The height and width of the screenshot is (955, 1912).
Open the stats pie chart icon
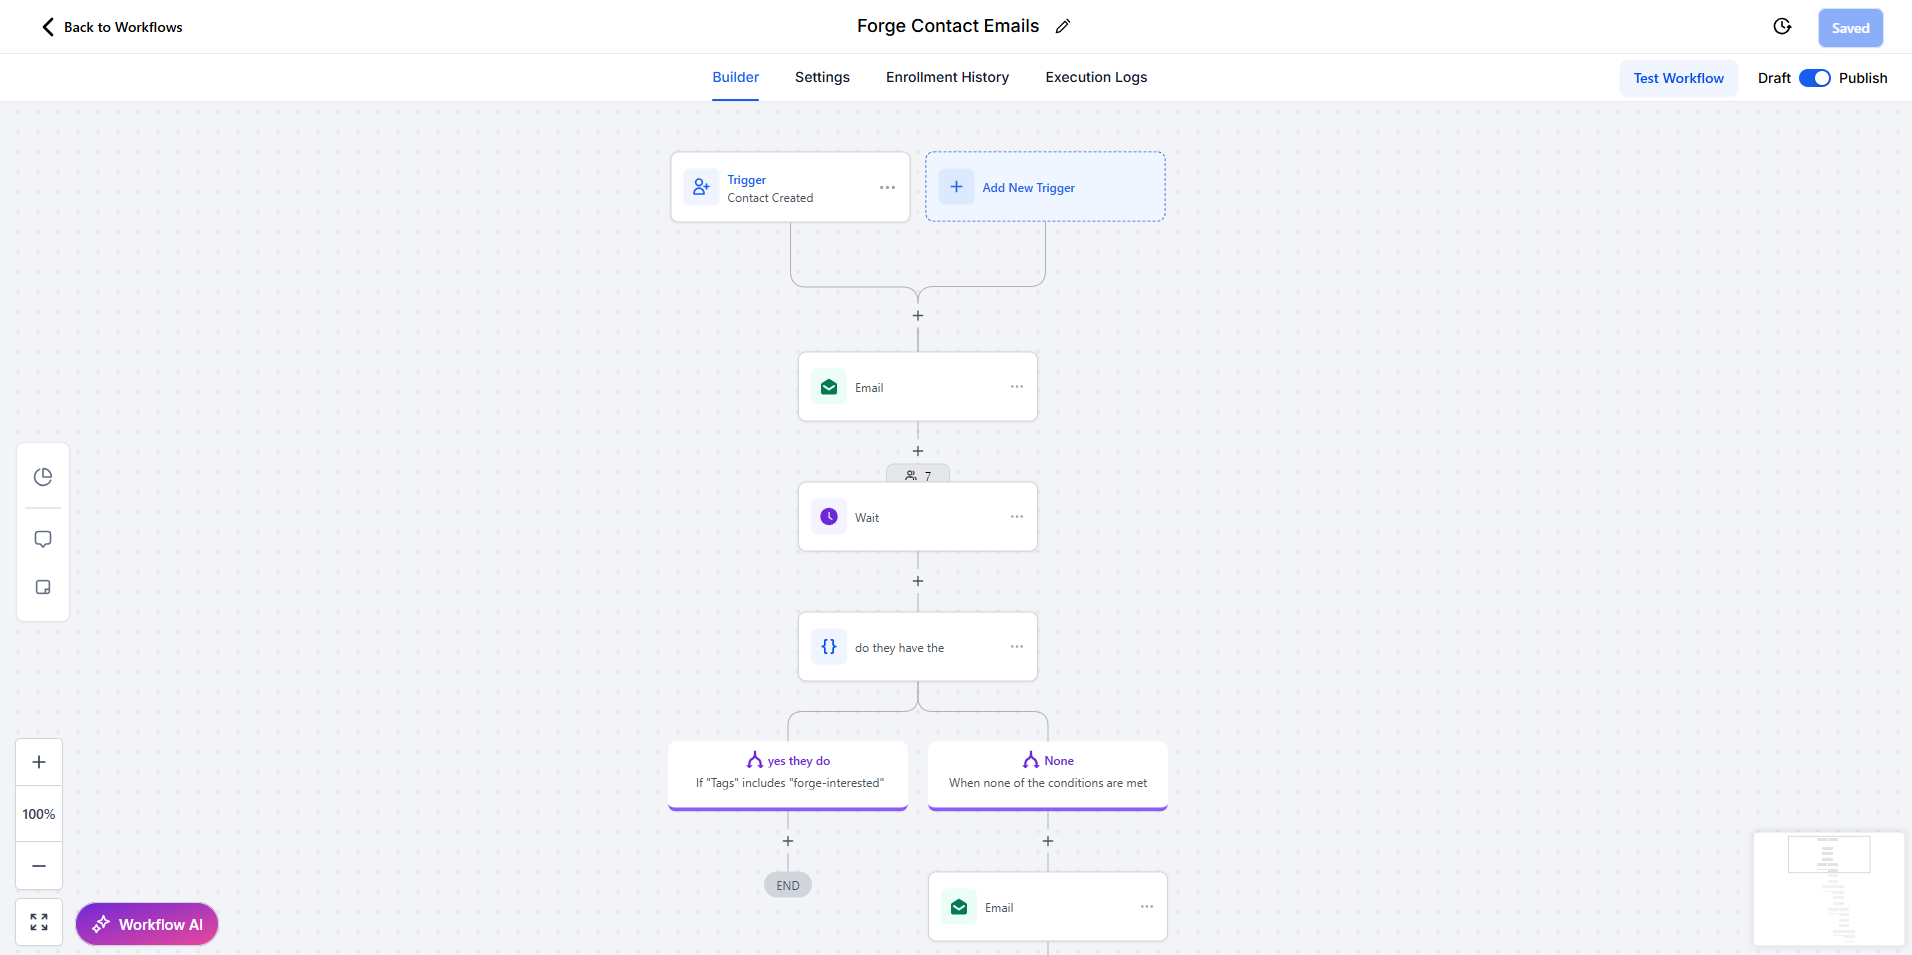43,477
